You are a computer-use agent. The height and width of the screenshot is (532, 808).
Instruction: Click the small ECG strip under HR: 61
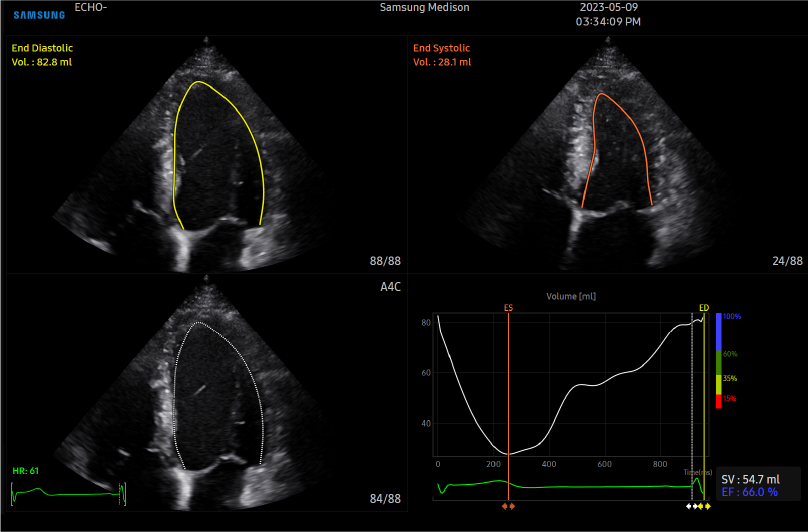[x=68, y=494]
